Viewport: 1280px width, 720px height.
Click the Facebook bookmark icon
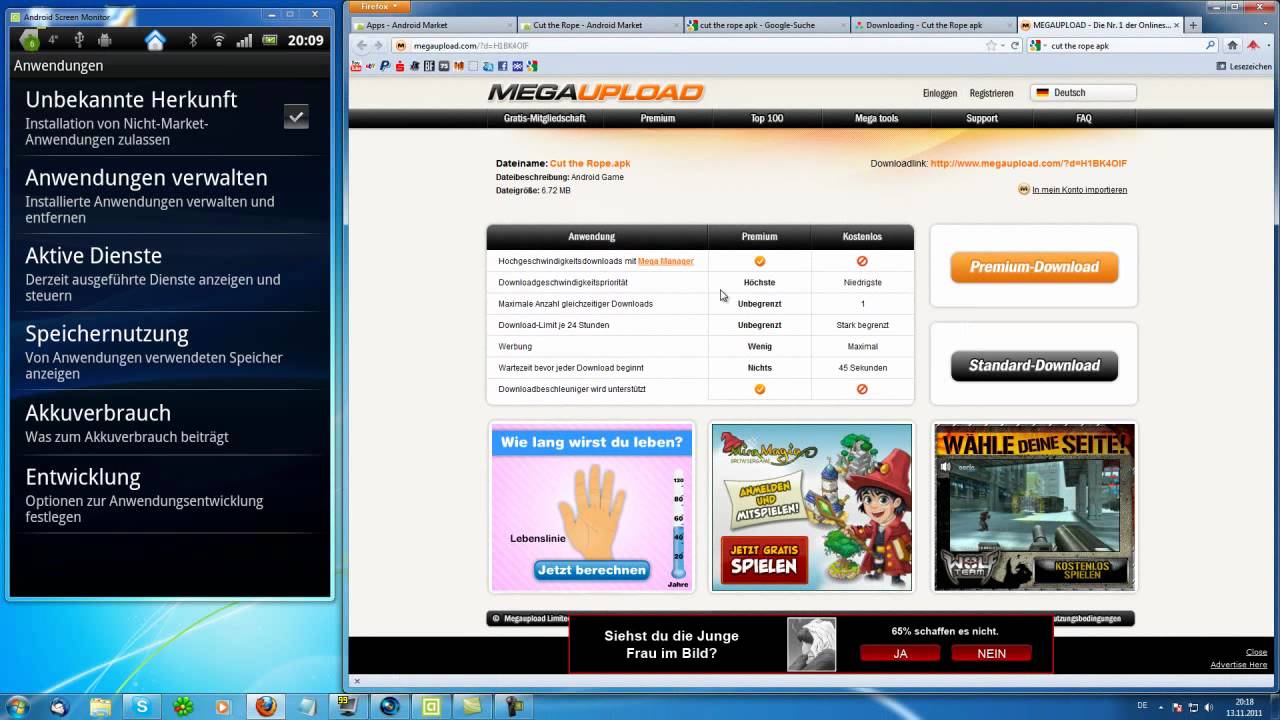[502, 66]
